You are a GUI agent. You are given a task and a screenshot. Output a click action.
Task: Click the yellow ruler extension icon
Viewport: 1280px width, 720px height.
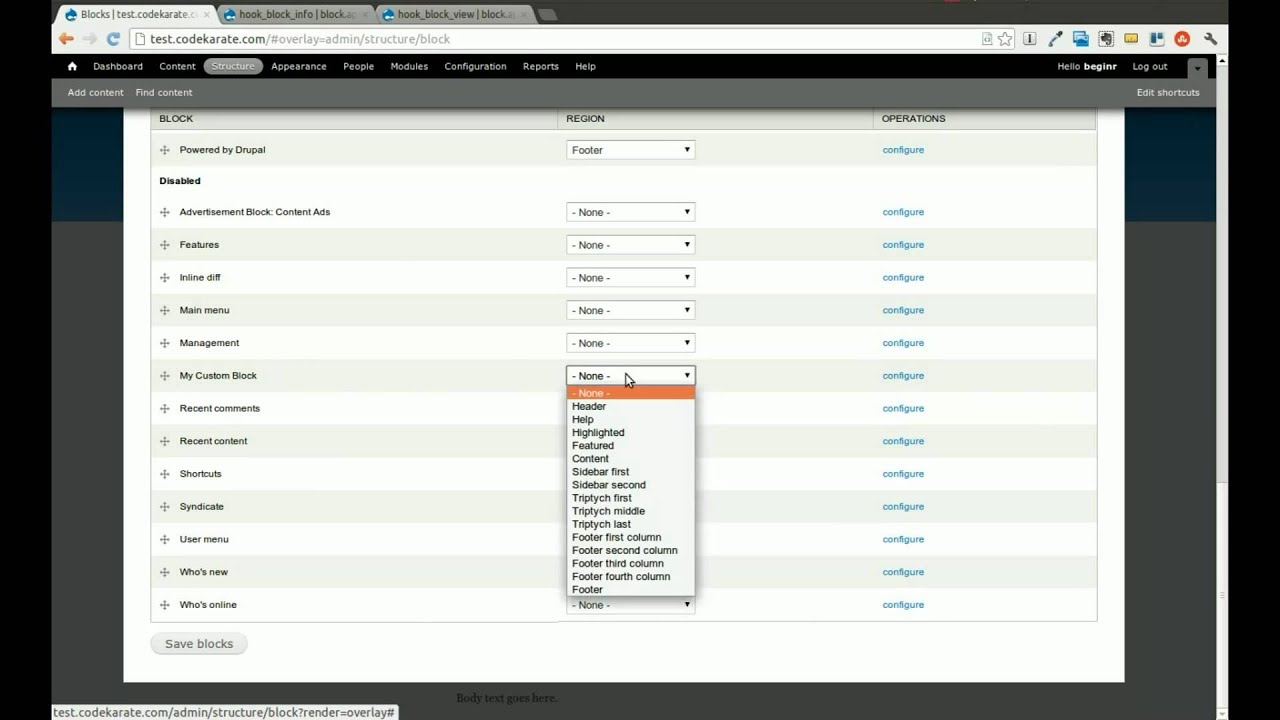tap(1131, 39)
